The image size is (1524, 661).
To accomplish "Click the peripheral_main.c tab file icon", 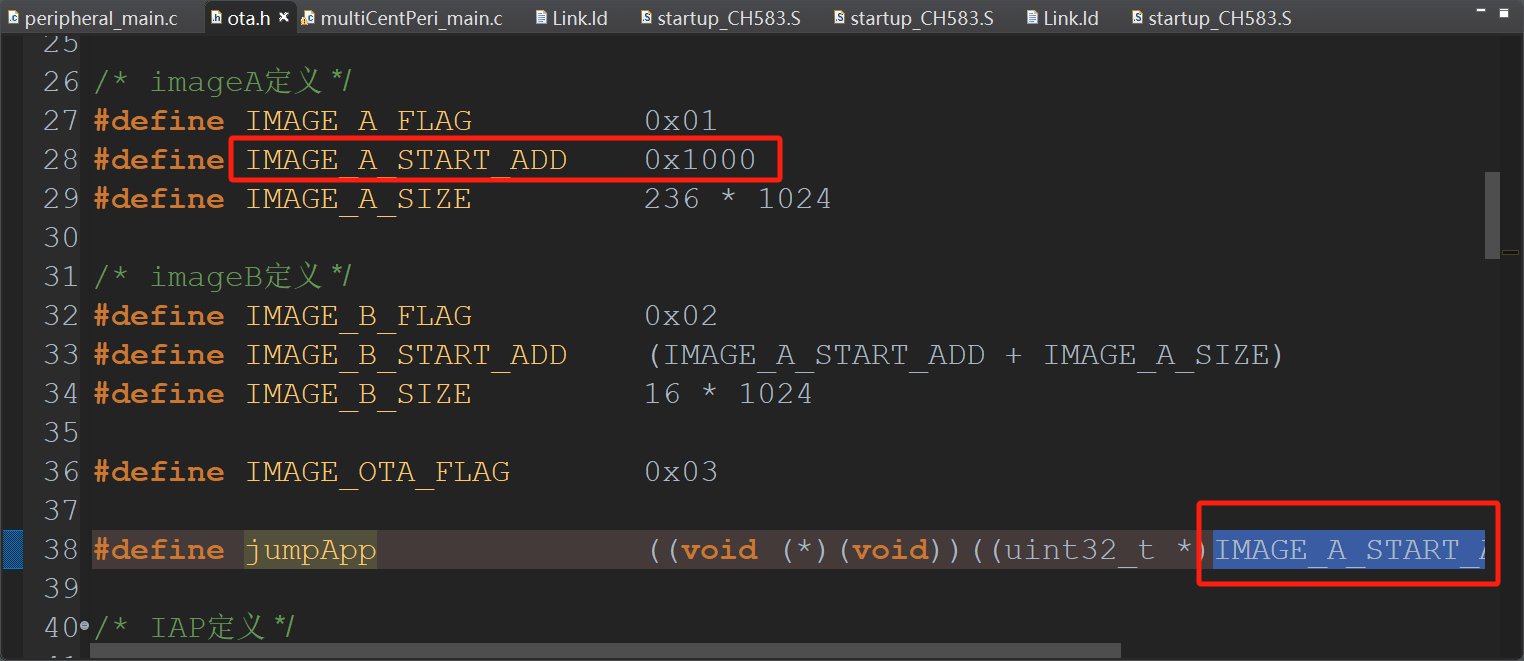I will (x=12, y=18).
